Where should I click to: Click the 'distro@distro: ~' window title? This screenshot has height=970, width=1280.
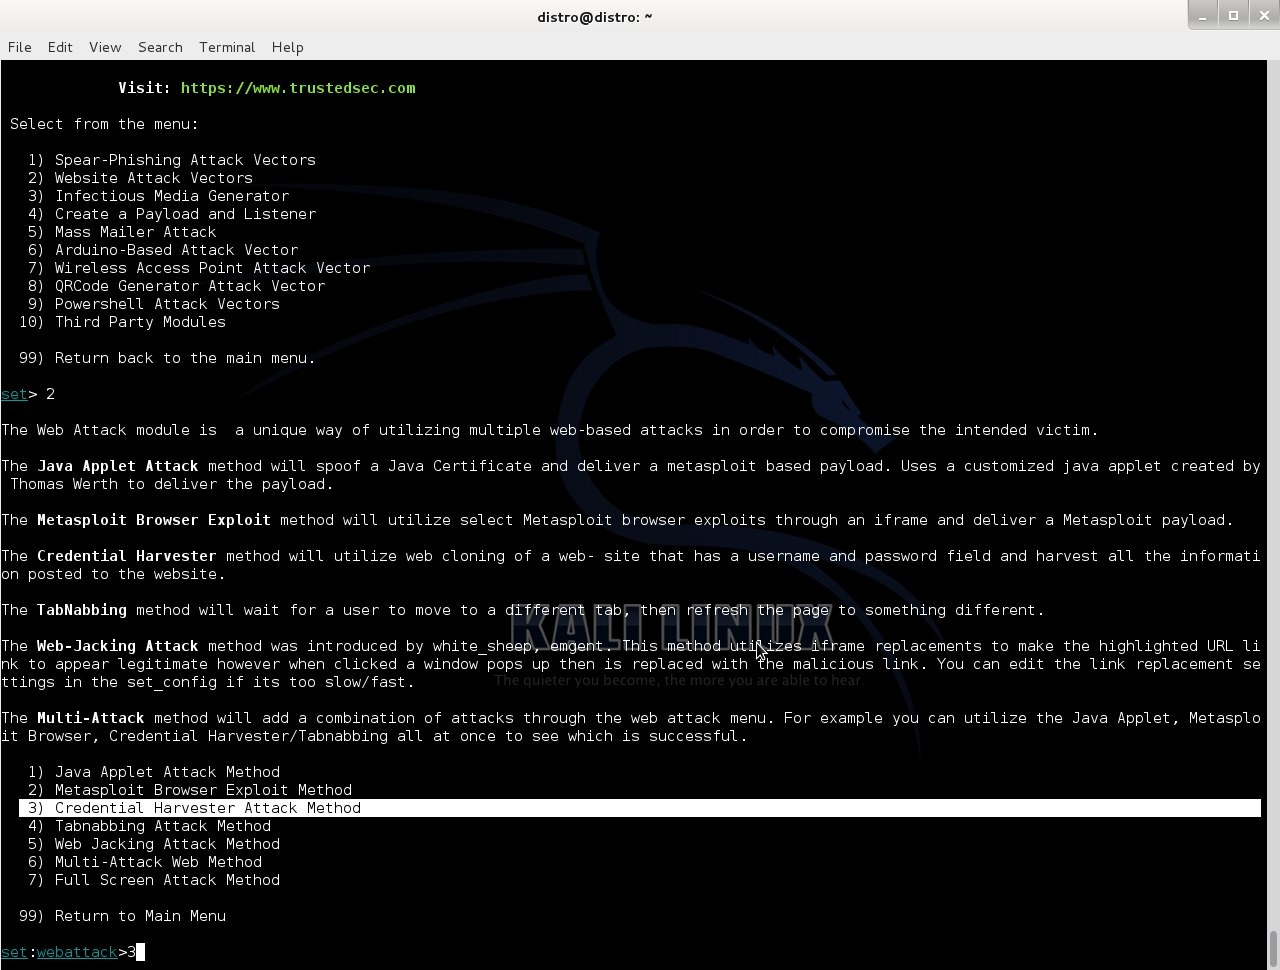coord(595,16)
